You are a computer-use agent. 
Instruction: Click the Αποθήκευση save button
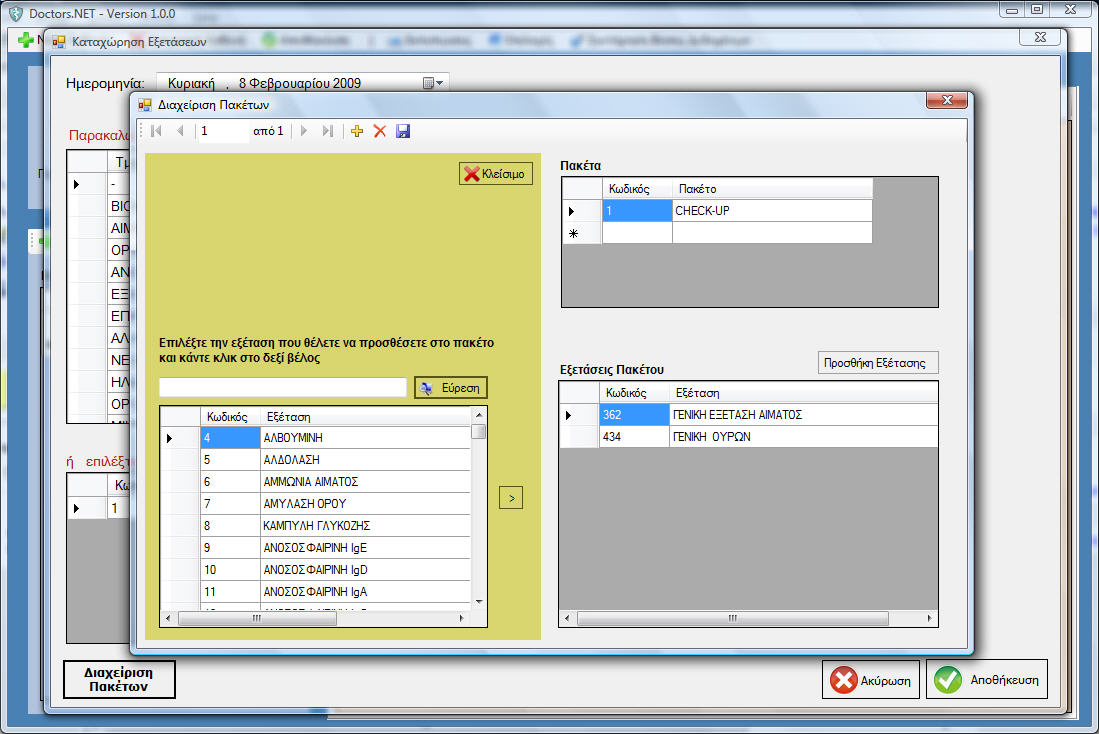coord(987,679)
